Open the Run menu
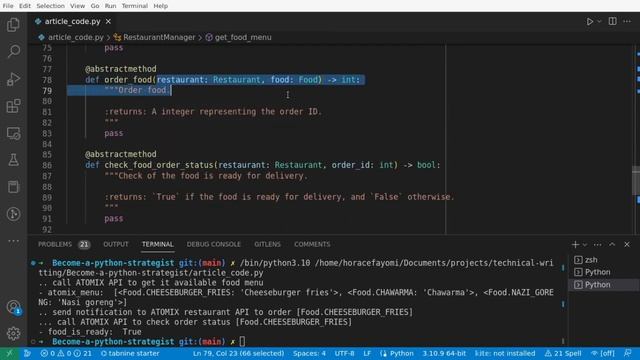Viewport: 640px width, 360px height. pos(110,6)
